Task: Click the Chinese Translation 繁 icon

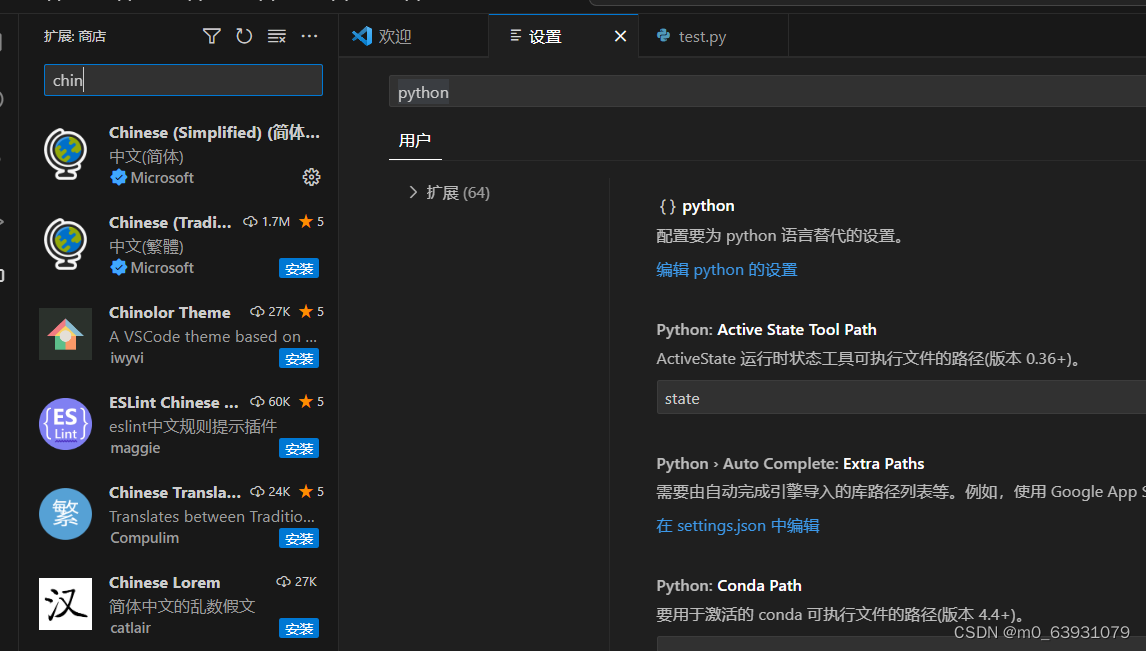Action: click(x=66, y=514)
